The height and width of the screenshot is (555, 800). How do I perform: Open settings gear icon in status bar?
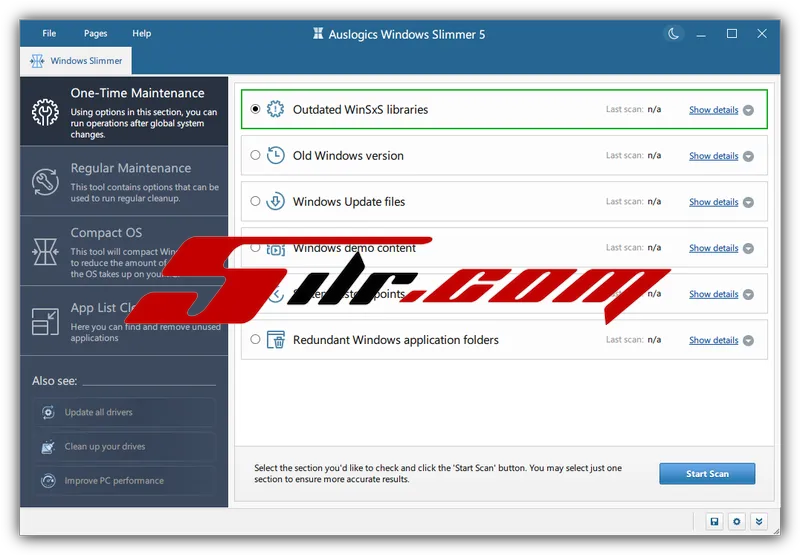point(736,521)
